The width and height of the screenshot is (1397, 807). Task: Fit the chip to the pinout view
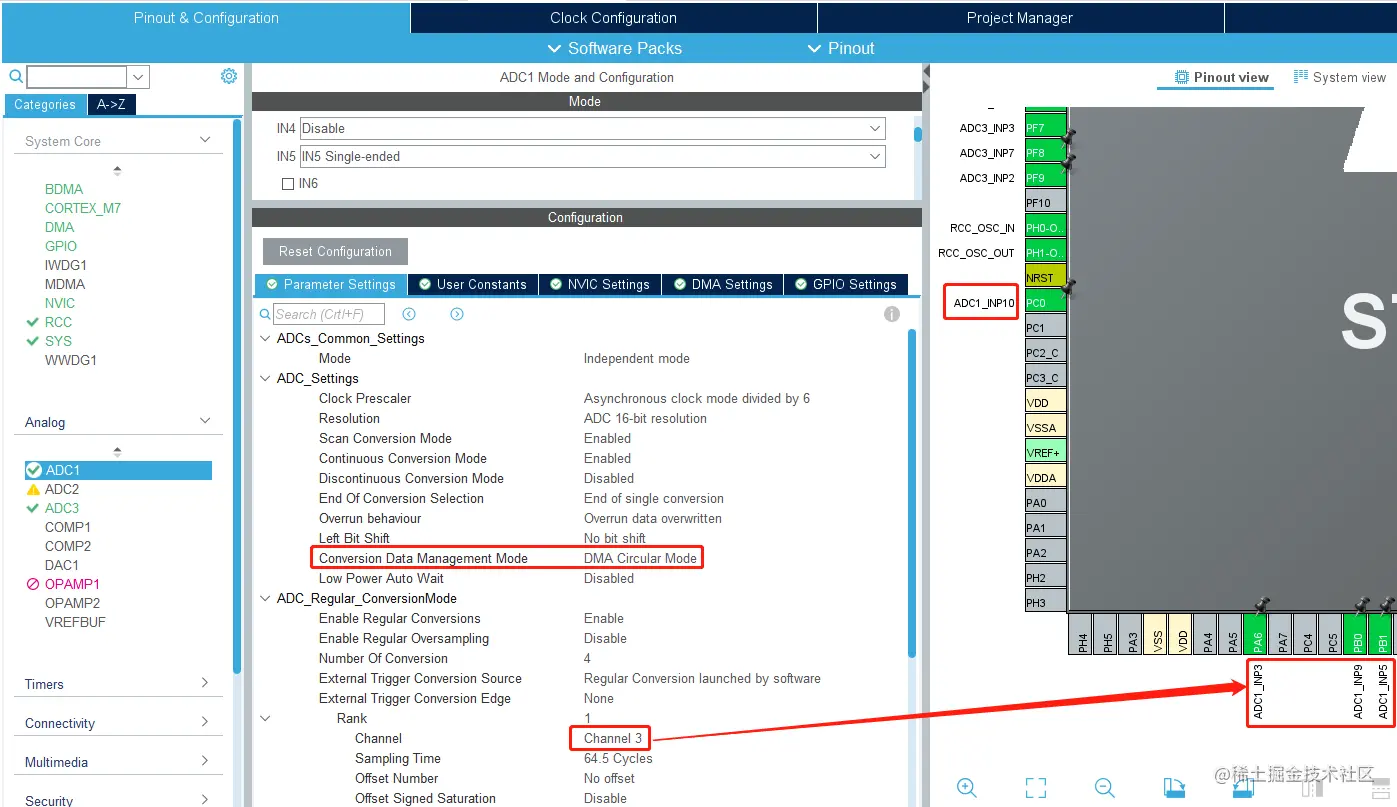click(x=1036, y=787)
